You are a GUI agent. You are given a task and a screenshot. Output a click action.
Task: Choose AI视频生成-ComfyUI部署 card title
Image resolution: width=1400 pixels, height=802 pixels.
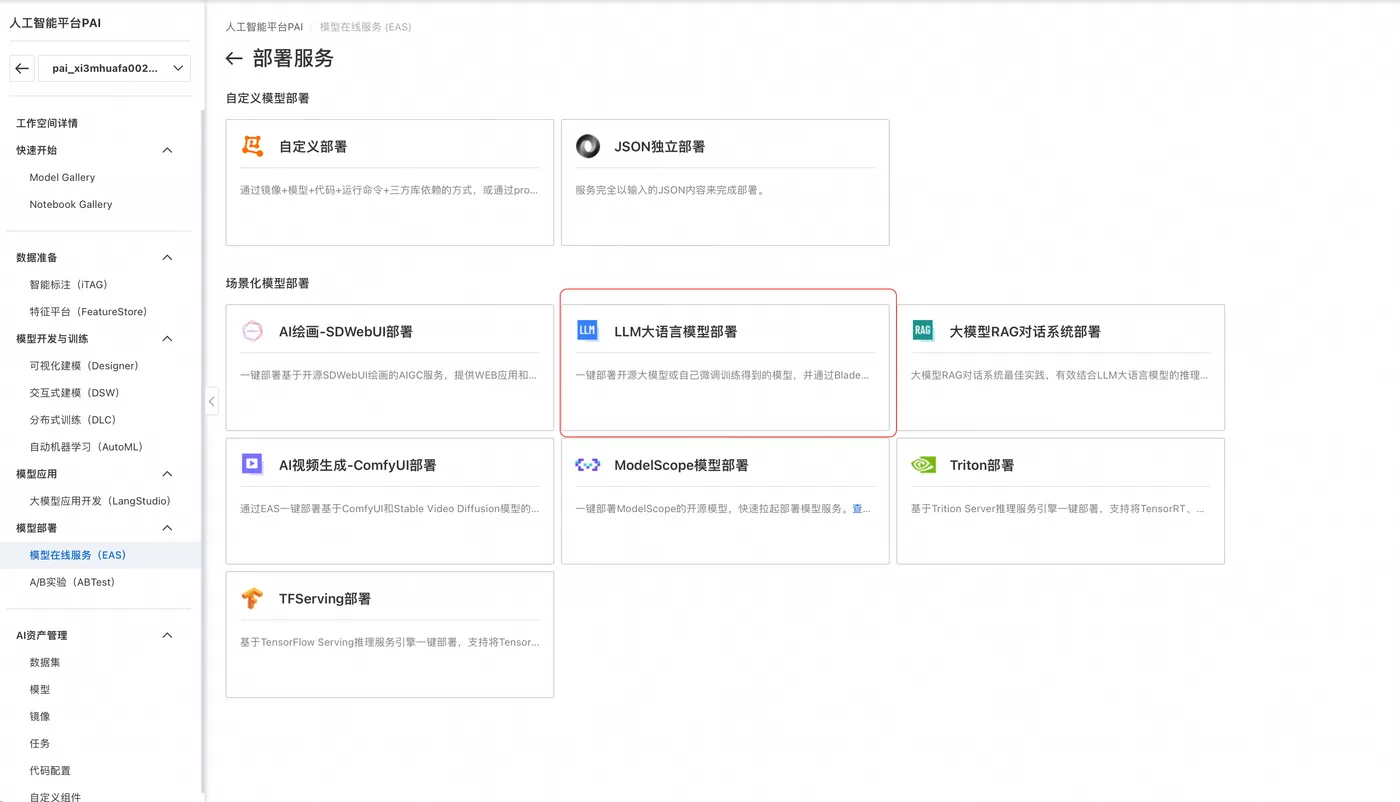pos(357,465)
